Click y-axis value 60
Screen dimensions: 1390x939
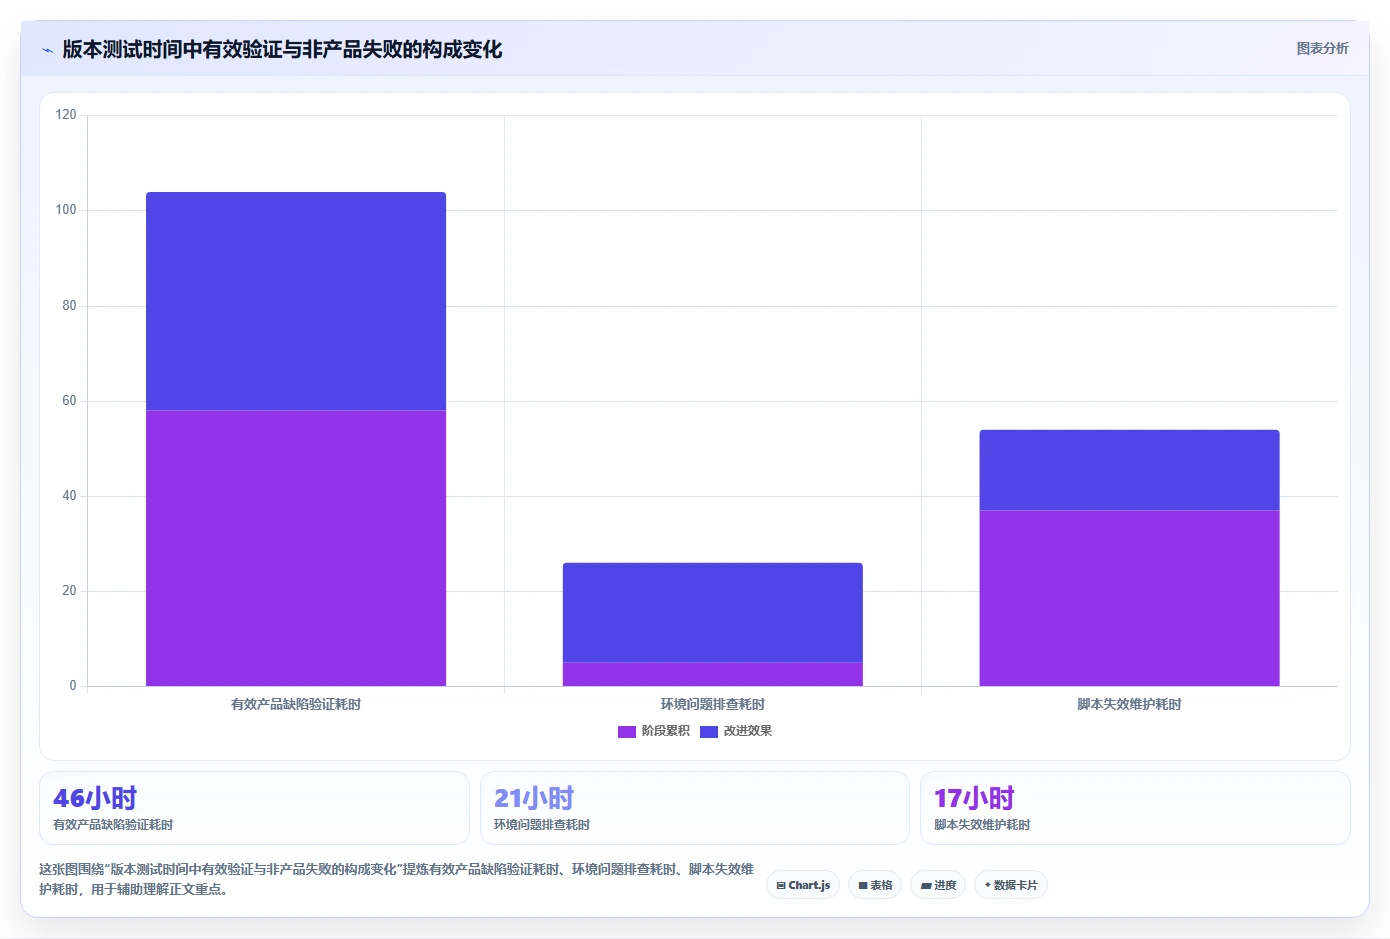click(69, 401)
